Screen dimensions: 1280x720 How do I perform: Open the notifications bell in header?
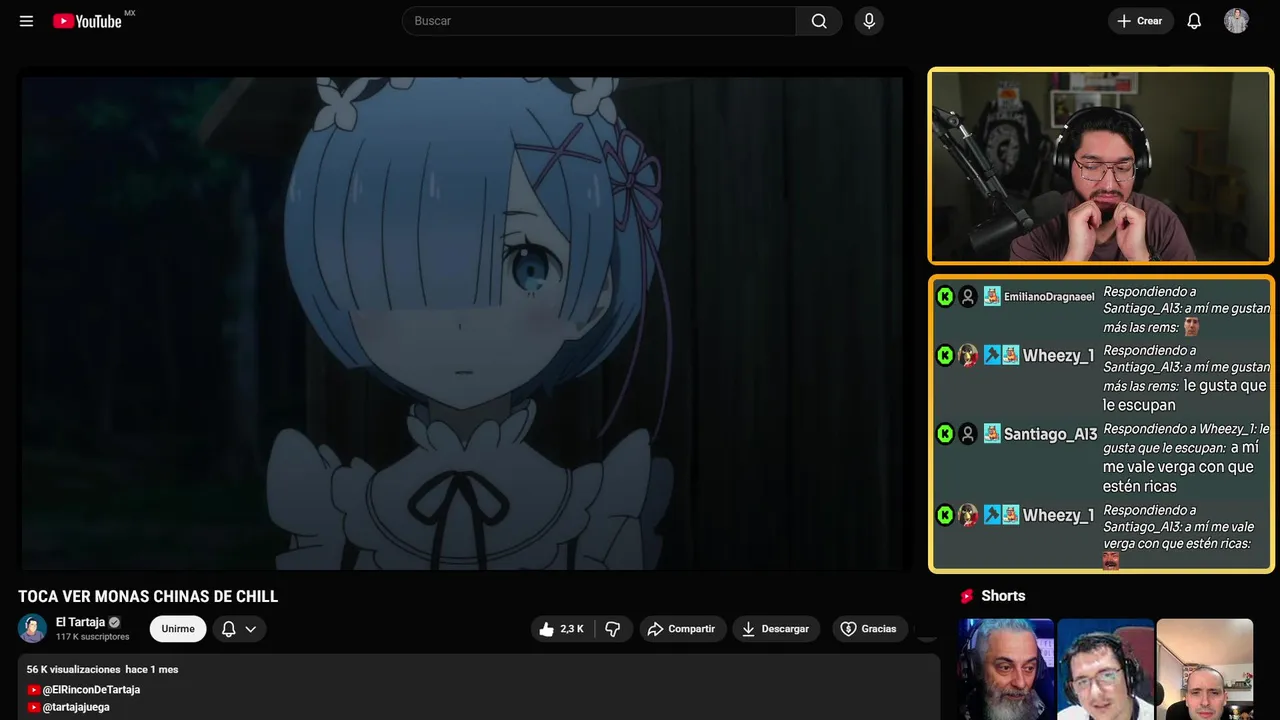pos(1194,21)
